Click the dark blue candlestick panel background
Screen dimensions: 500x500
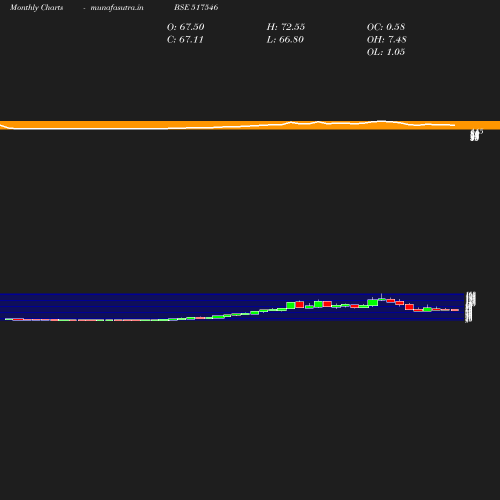click(x=232, y=307)
